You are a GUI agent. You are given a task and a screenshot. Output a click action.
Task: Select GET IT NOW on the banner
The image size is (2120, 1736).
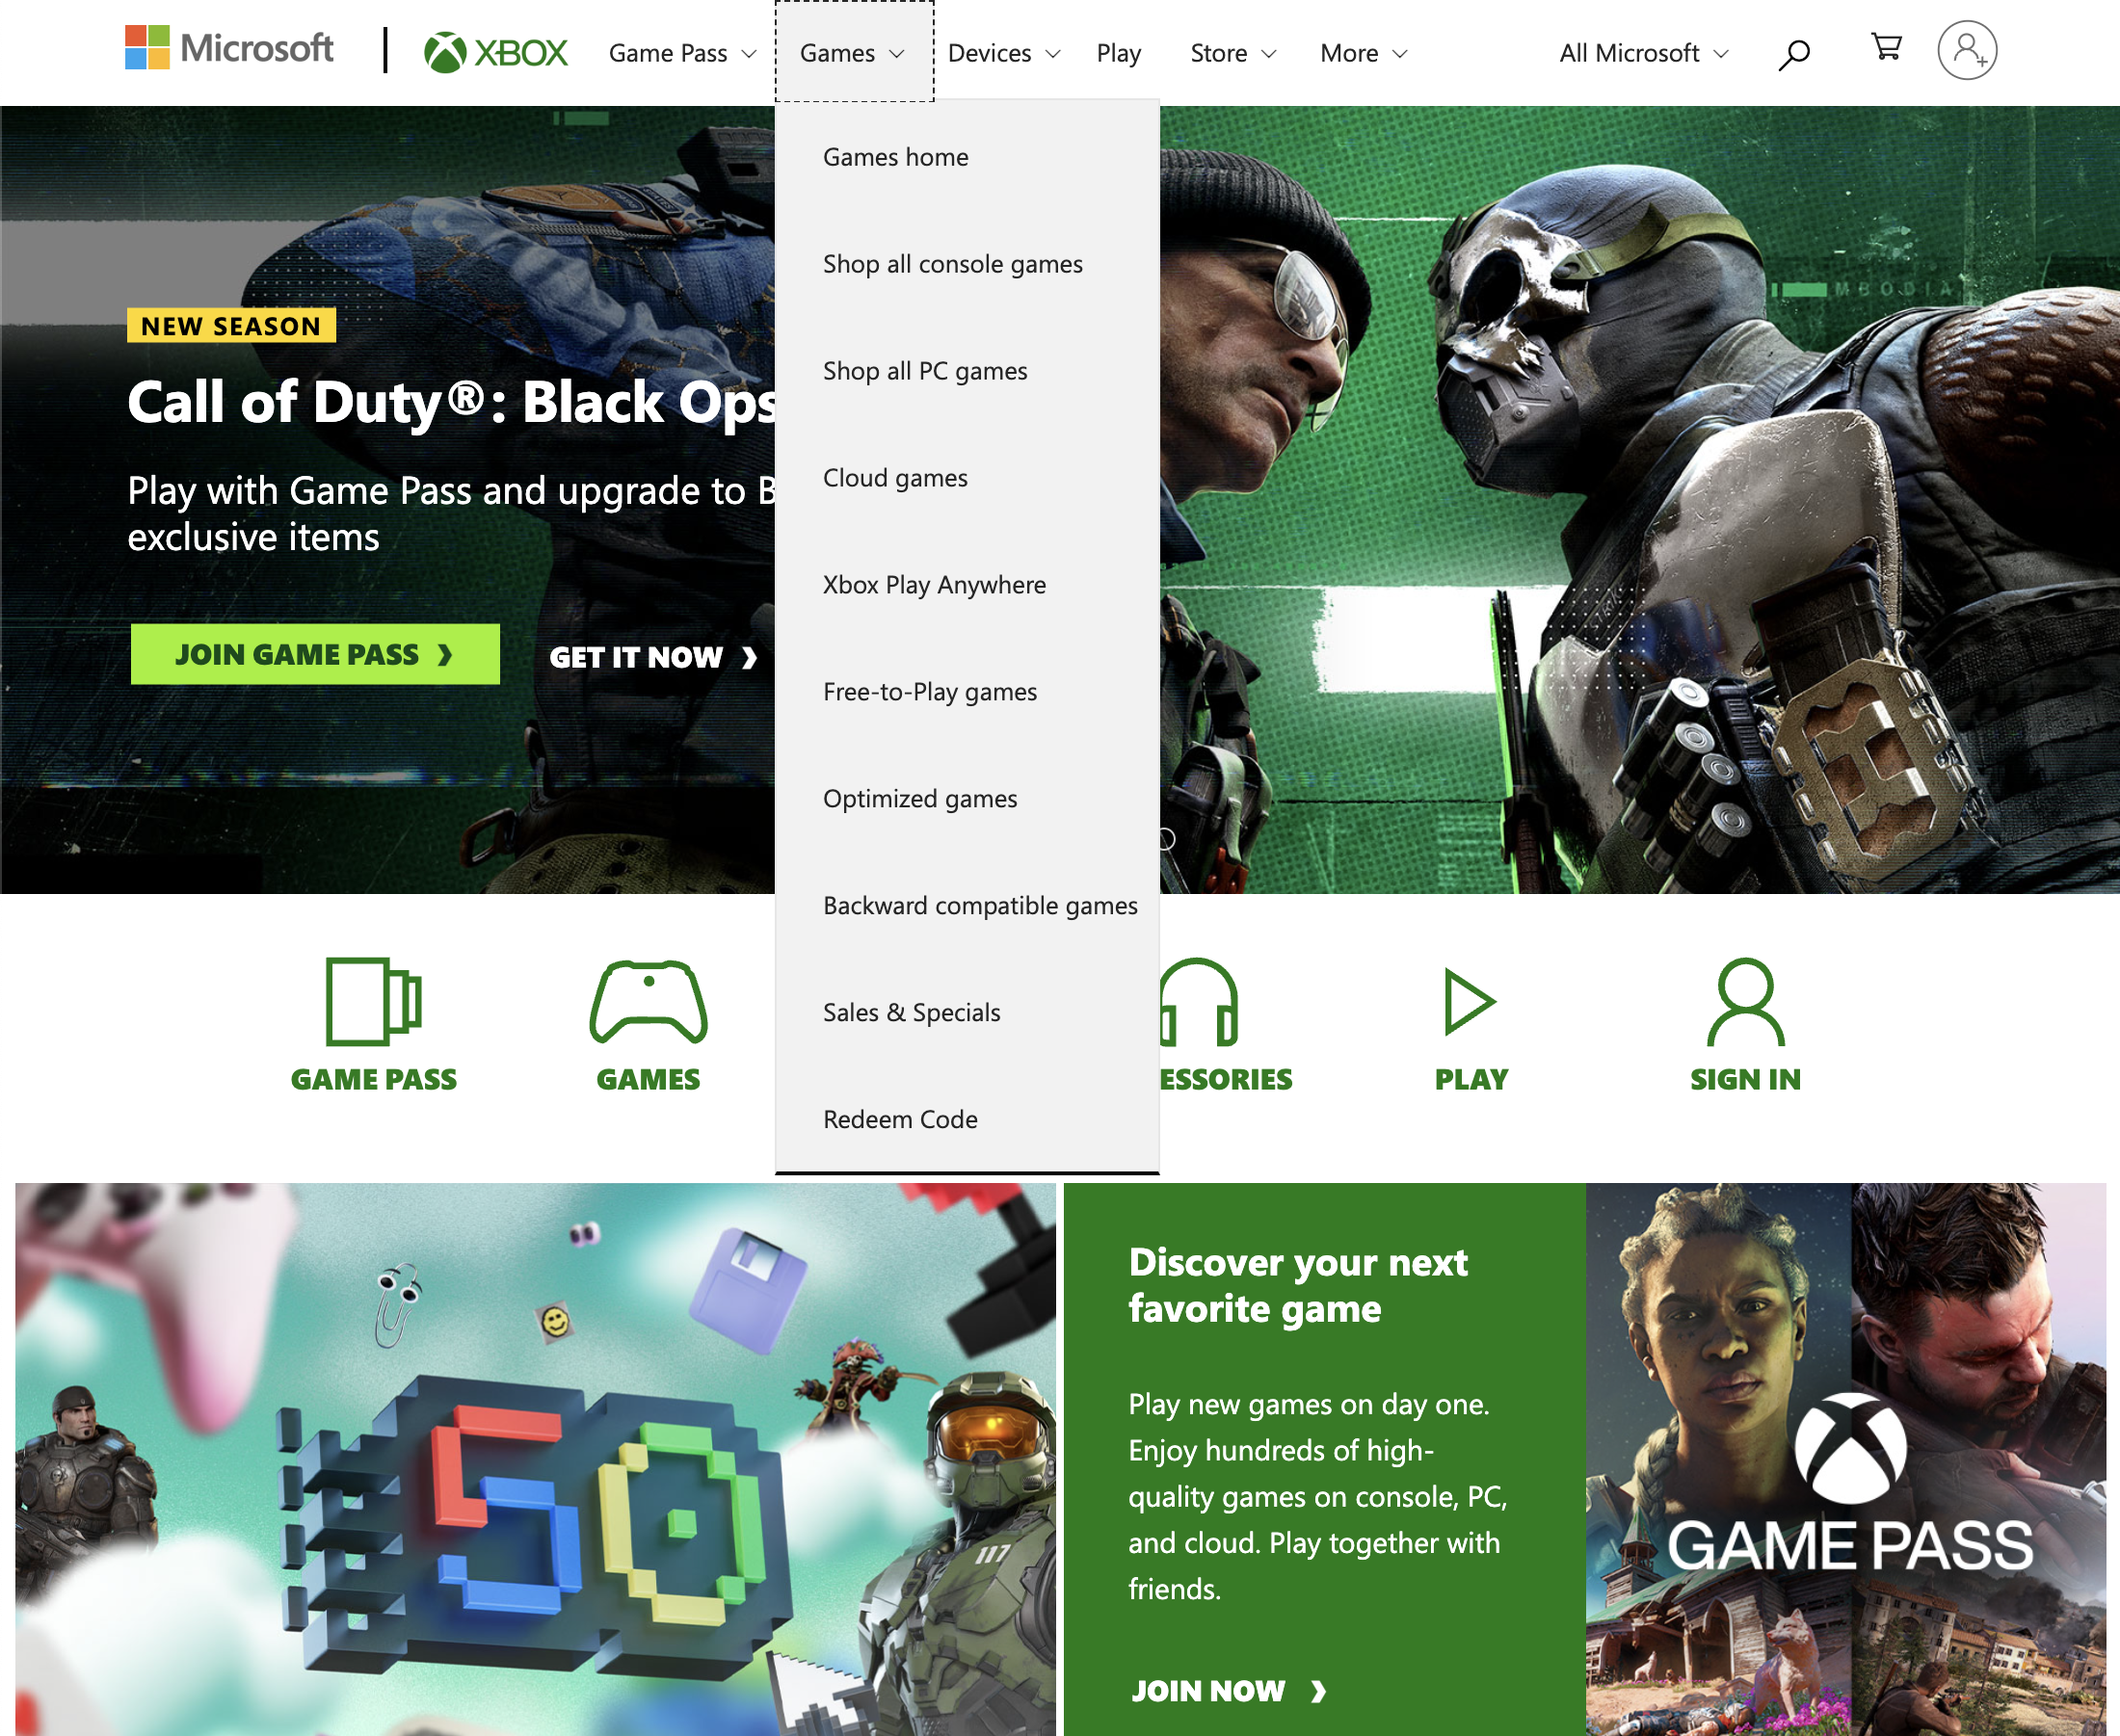point(655,658)
